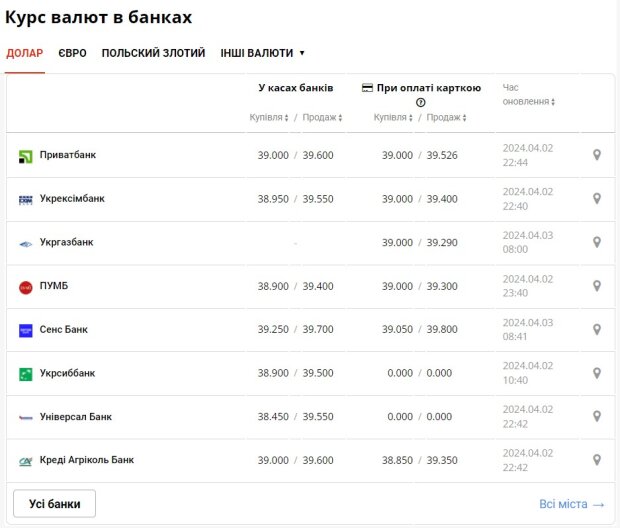The width and height of the screenshot is (620, 528).
Task: Sort by cash desk Купівля column
Action: click(269, 117)
